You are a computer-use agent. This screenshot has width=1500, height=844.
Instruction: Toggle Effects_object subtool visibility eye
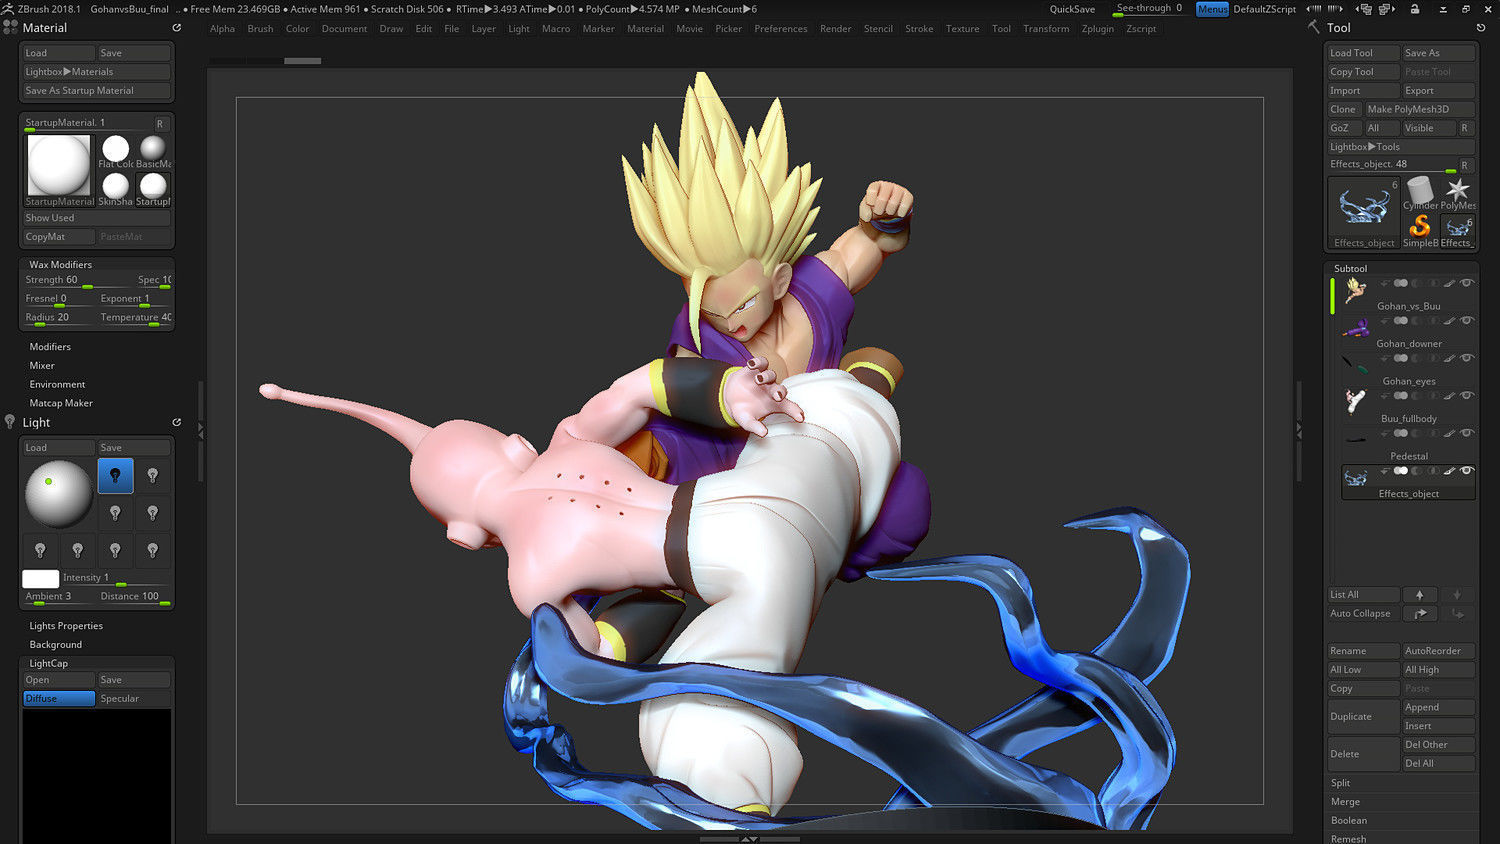point(1467,471)
